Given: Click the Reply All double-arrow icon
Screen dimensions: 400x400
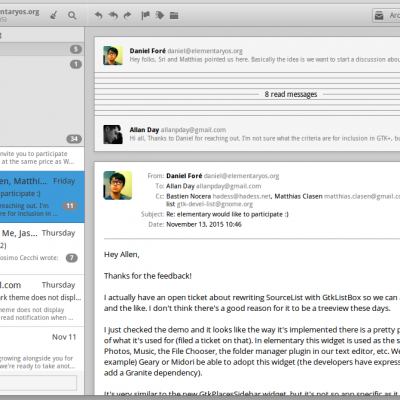Looking at the screenshot, I should (113, 15).
